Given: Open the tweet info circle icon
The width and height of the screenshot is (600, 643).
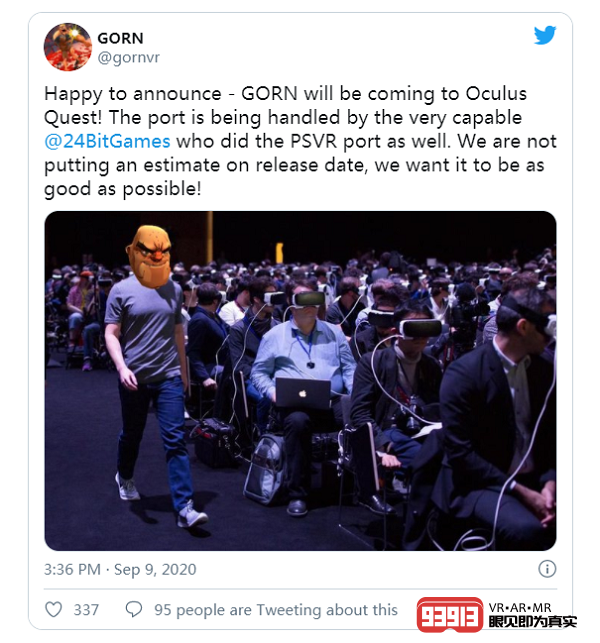Looking at the screenshot, I should tap(547, 569).
